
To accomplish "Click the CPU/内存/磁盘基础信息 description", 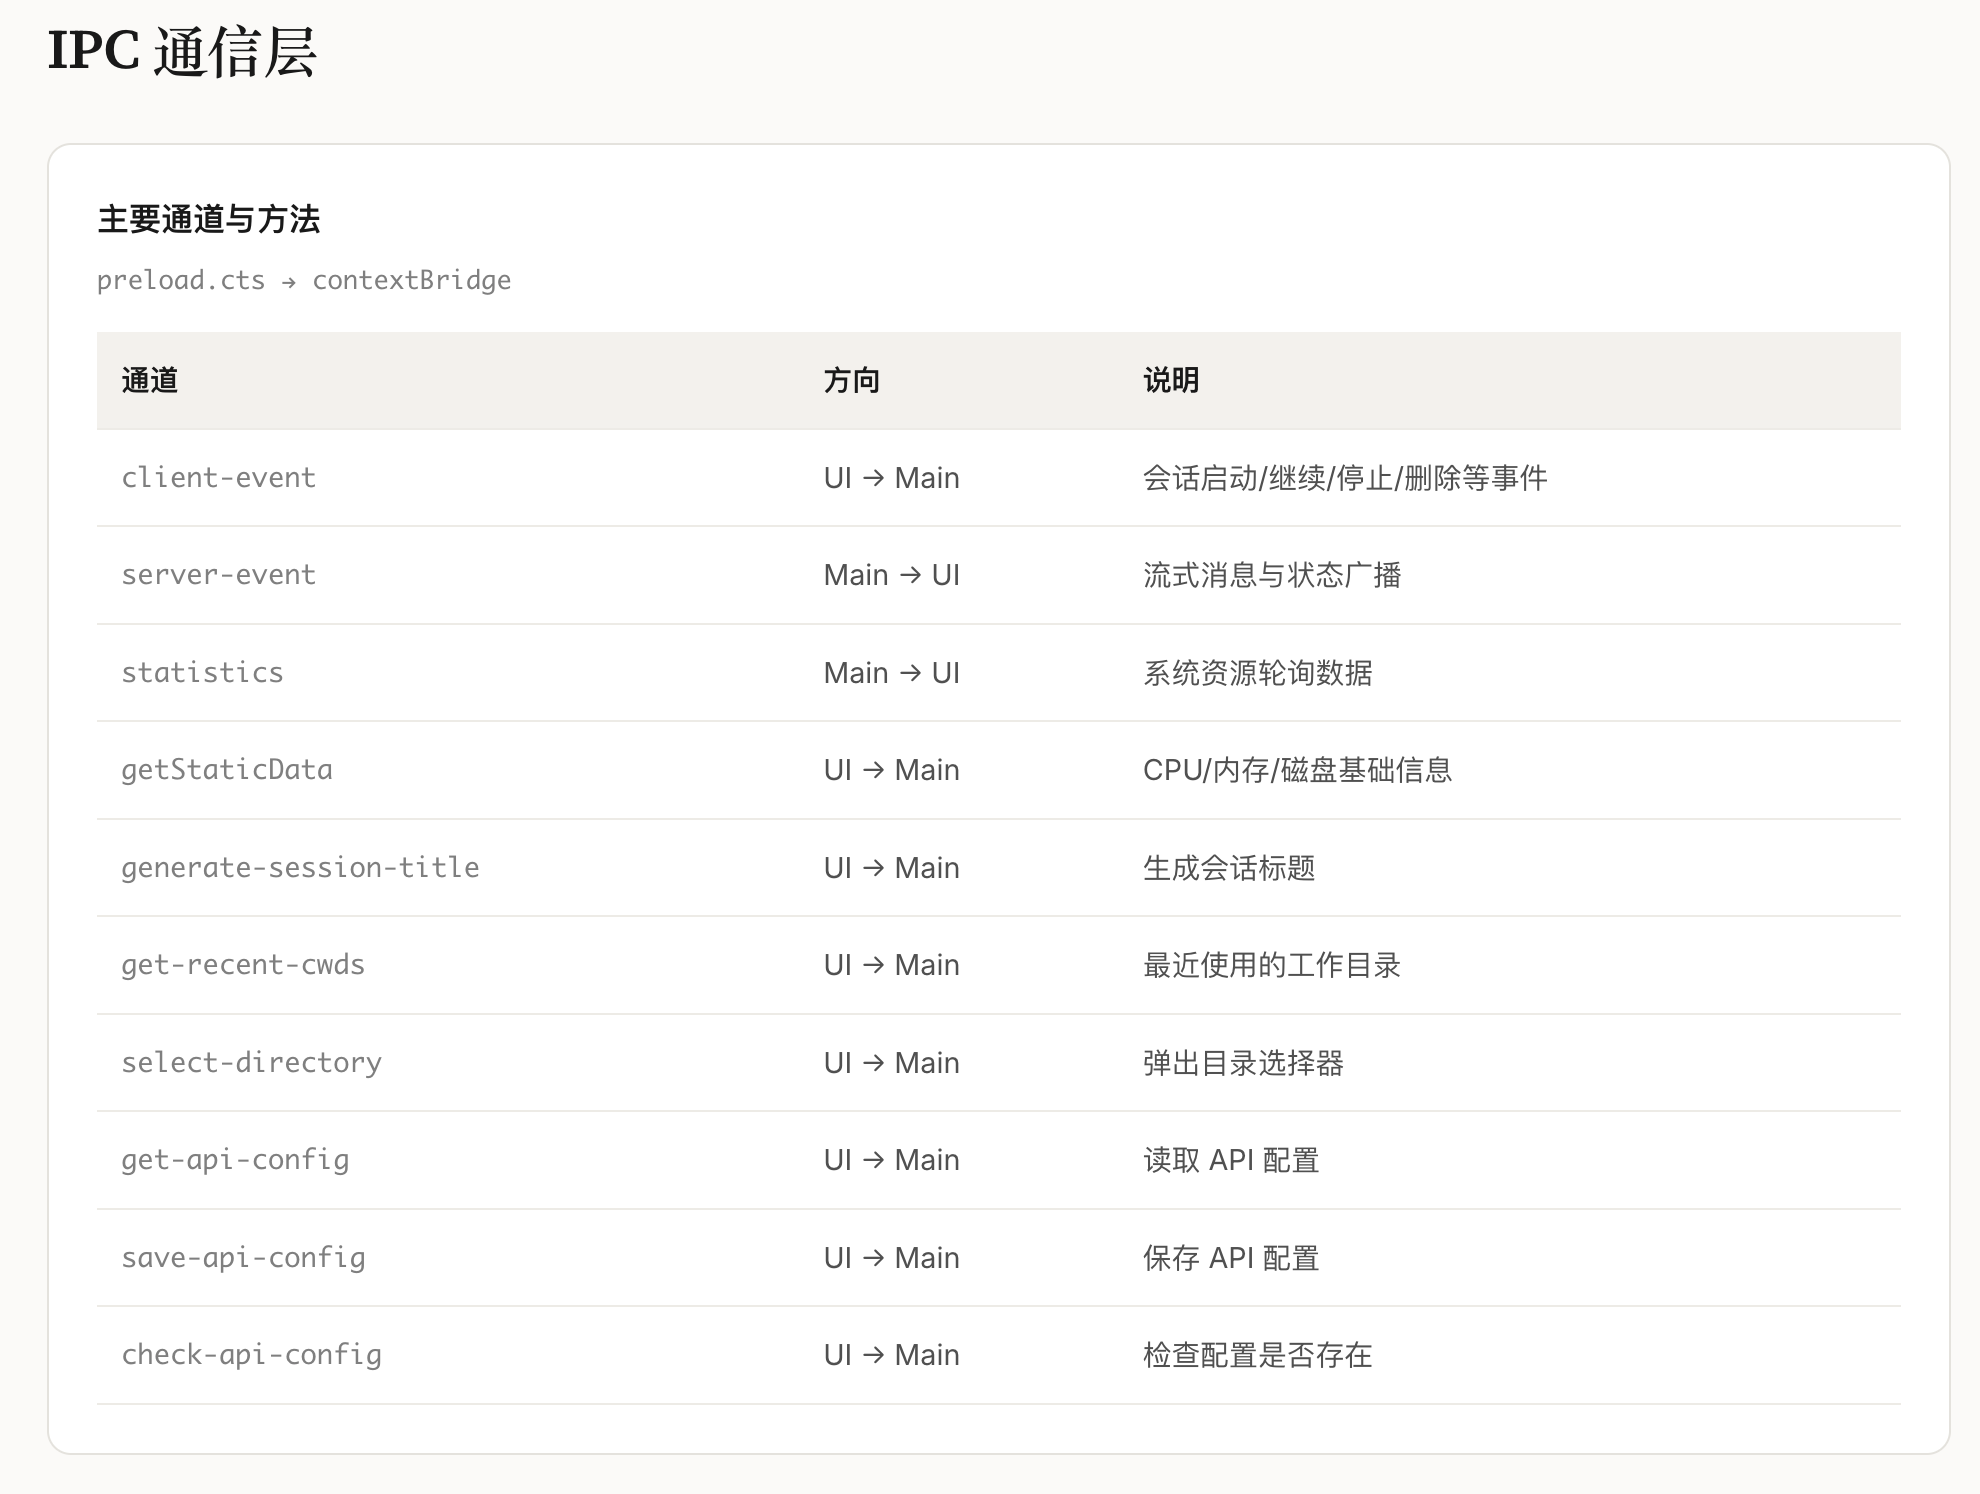I will [1296, 770].
